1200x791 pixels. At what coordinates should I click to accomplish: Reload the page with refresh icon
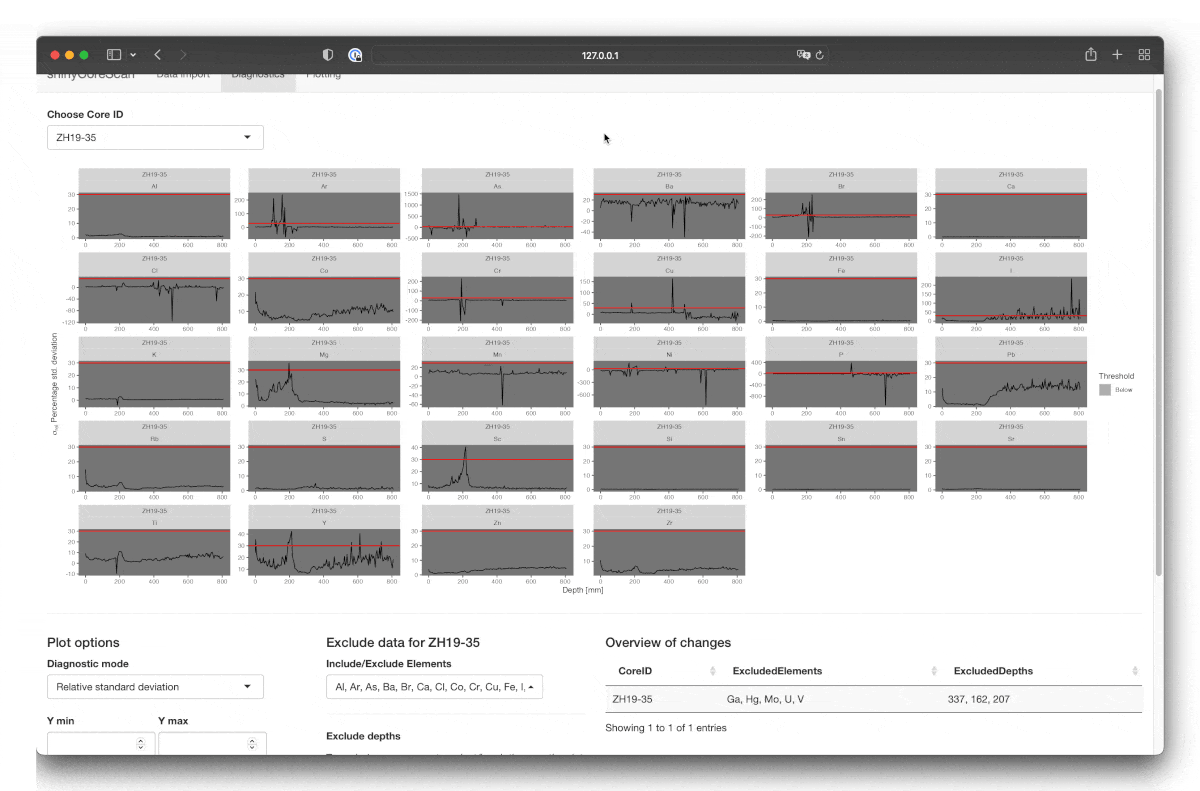tap(820, 55)
